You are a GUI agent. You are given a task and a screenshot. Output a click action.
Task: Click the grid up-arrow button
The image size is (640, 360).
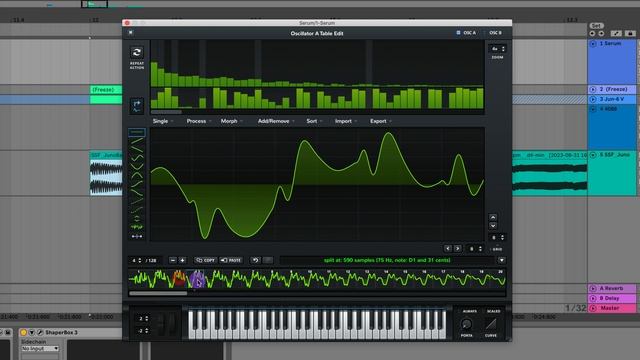[x=493, y=217]
